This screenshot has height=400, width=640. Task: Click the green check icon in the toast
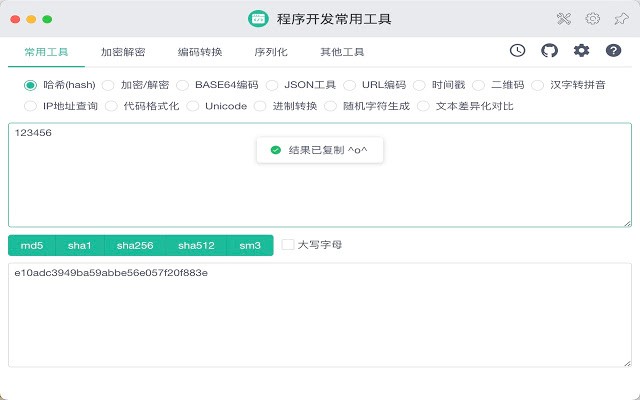[276, 150]
